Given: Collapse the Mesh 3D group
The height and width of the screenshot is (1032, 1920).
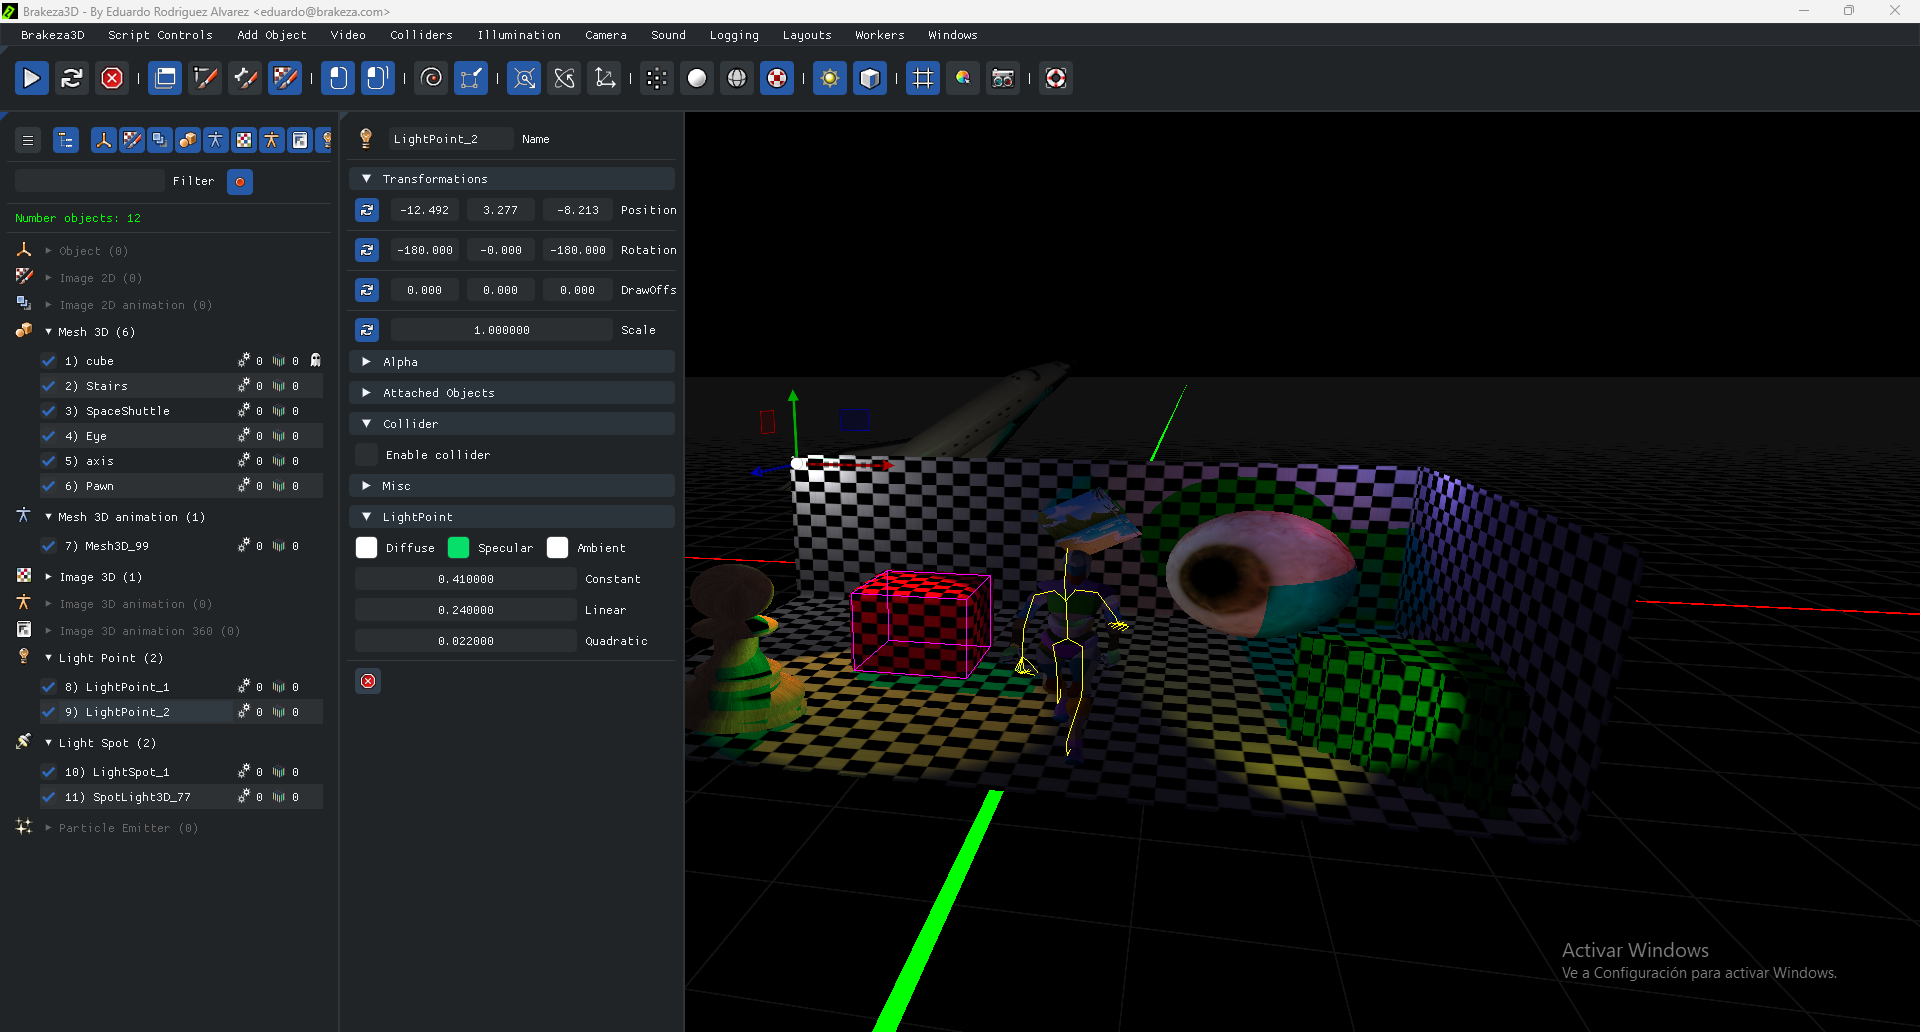Looking at the screenshot, I should coord(48,332).
